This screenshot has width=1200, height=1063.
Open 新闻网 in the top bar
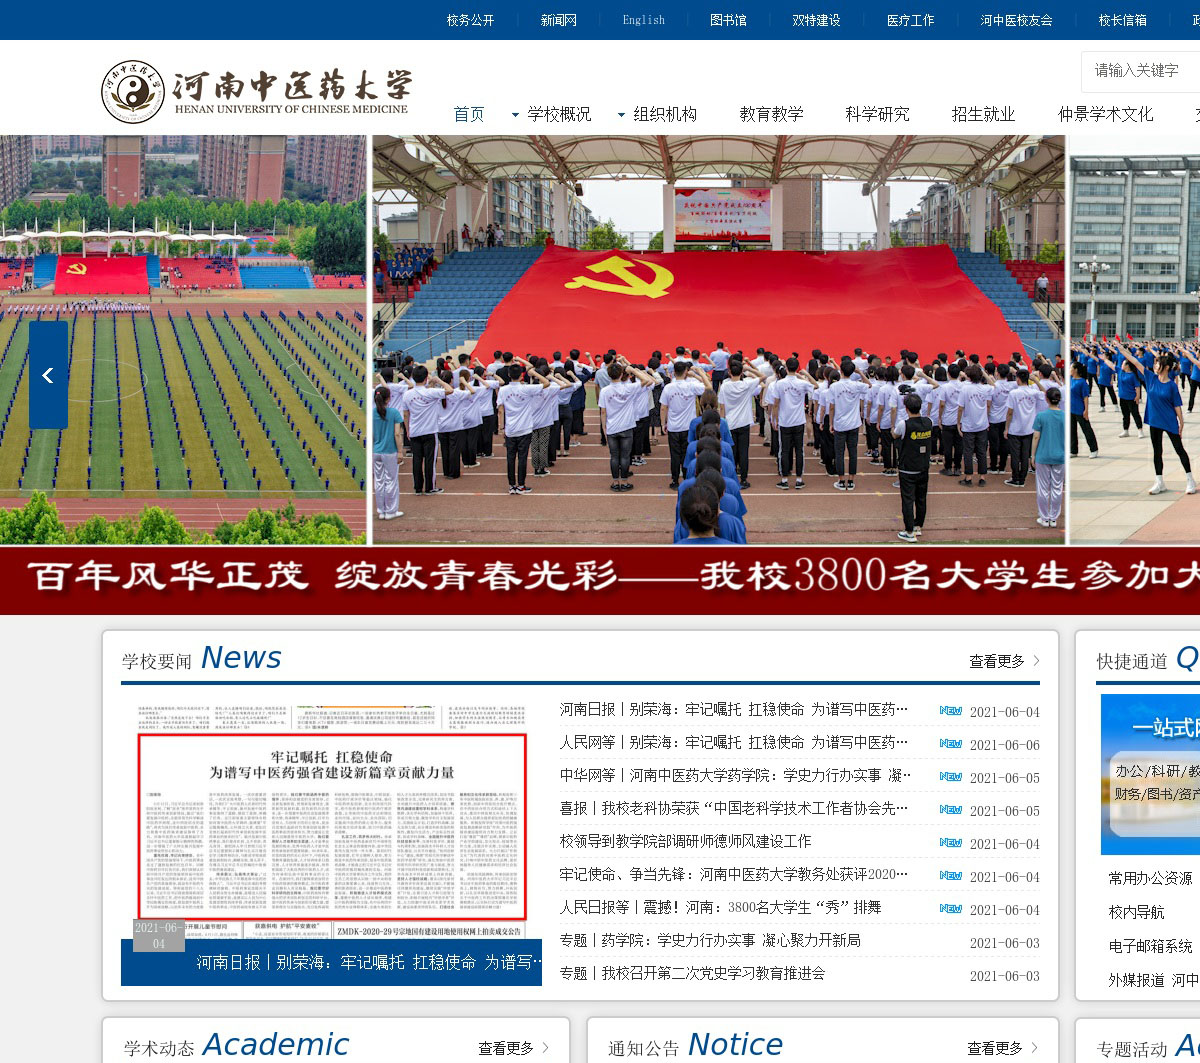pos(559,20)
